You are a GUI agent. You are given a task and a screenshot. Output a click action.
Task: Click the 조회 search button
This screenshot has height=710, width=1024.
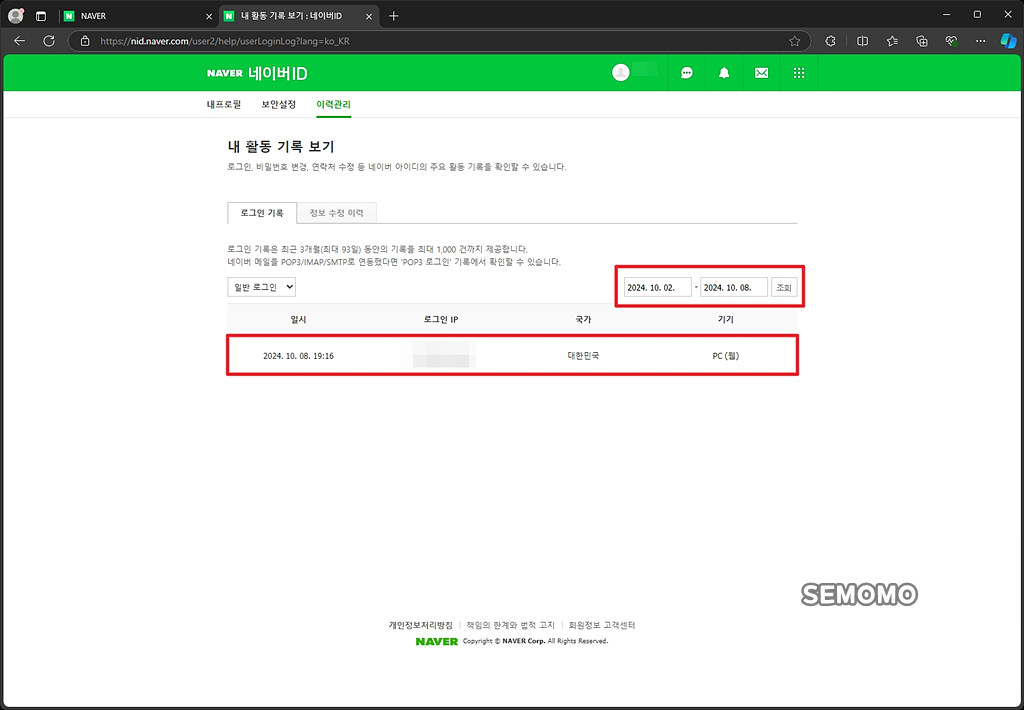[784, 287]
